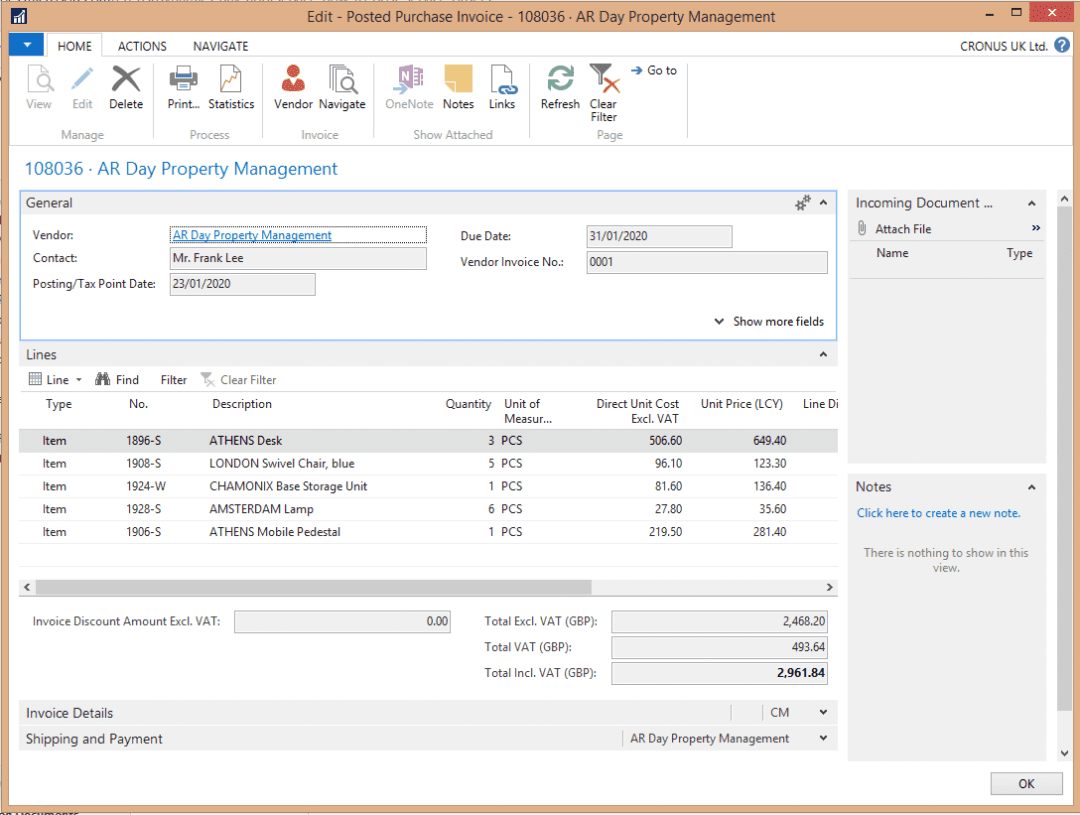Open the NAVIGATE ribbon tab
This screenshot has height=815, width=1080.
pos(220,45)
